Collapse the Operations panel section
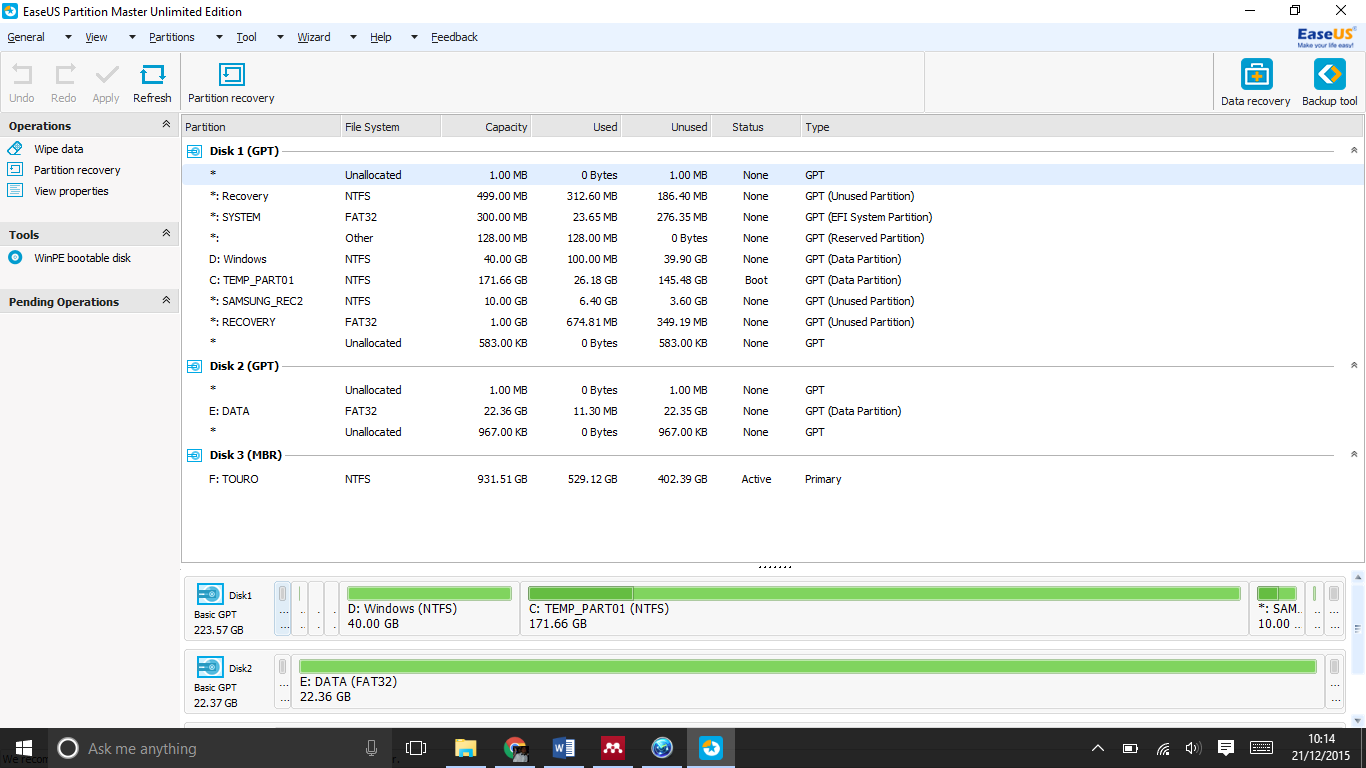Screen dimensions: 1366x768 pyautogui.click(x=166, y=125)
